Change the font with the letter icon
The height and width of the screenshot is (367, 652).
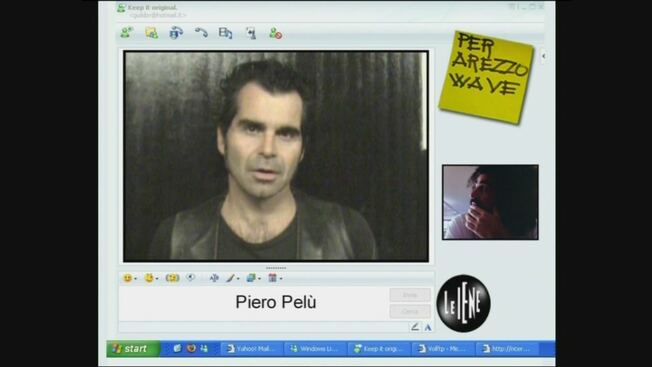click(x=214, y=278)
